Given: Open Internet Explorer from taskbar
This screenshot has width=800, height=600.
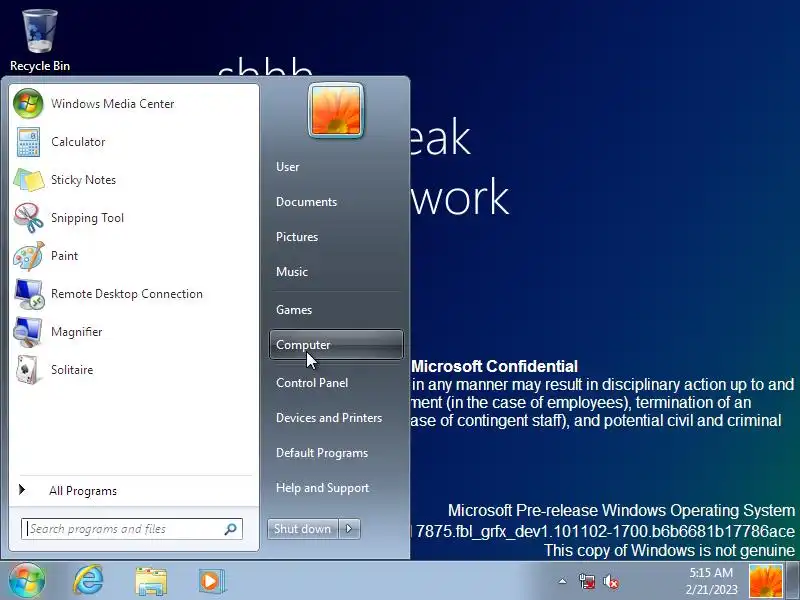Looking at the screenshot, I should point(88,580).
